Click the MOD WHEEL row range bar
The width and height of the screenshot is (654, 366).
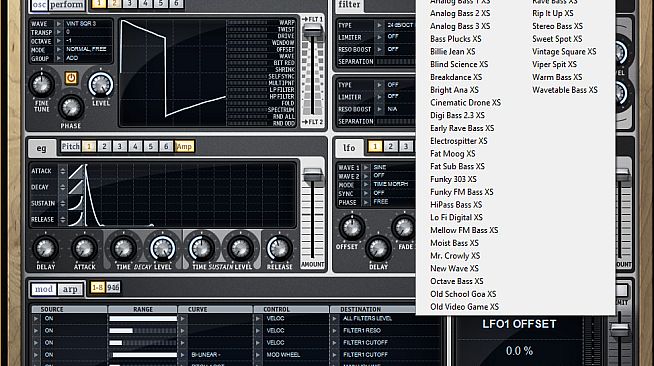point(143,355)
